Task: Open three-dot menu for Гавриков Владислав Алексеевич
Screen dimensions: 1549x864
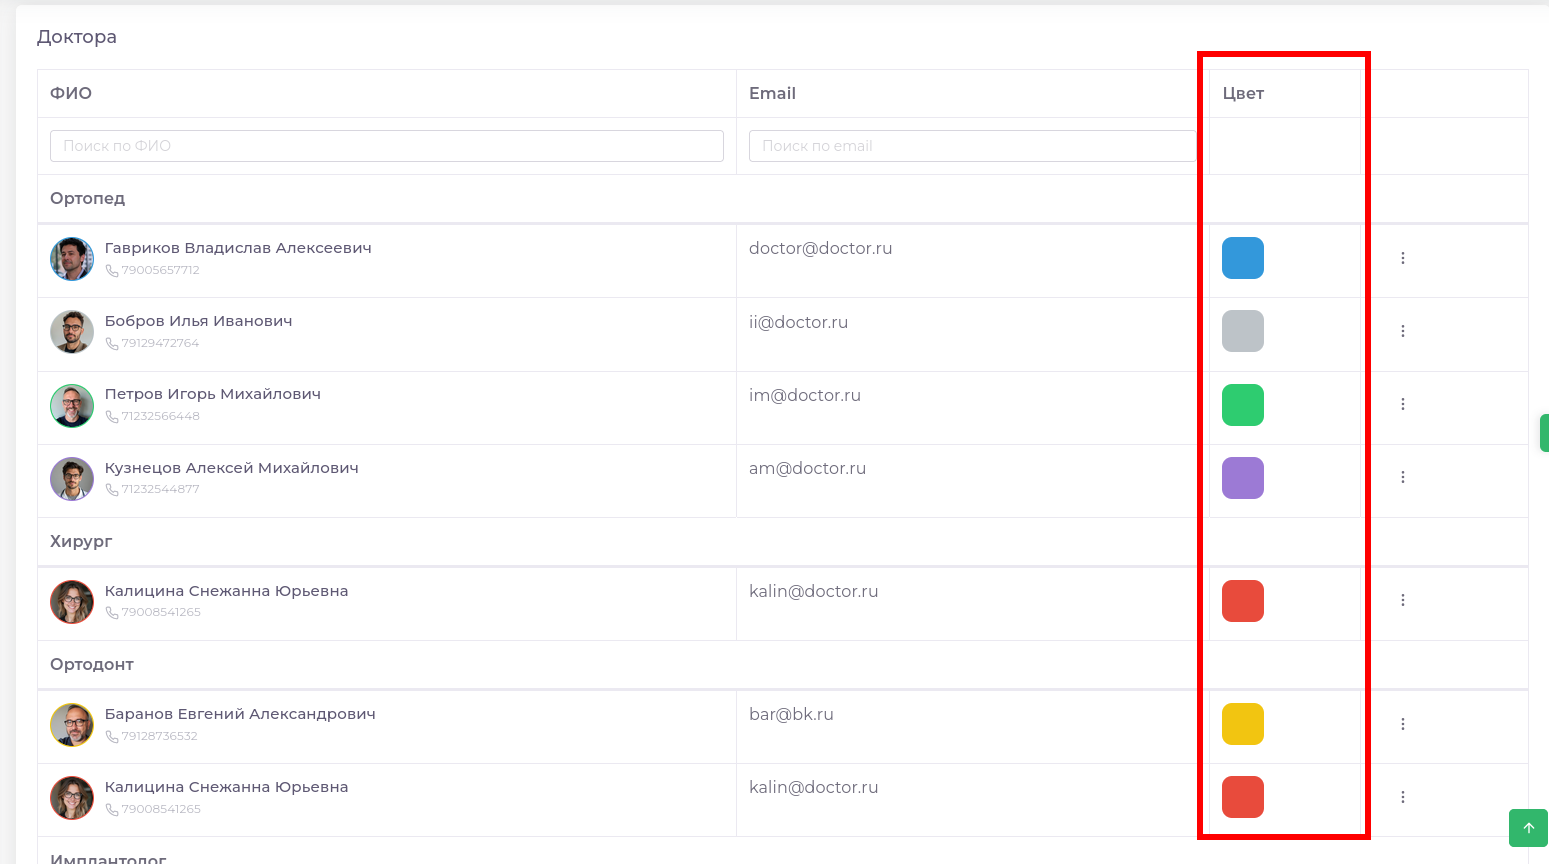Action: pos(1403,258)
